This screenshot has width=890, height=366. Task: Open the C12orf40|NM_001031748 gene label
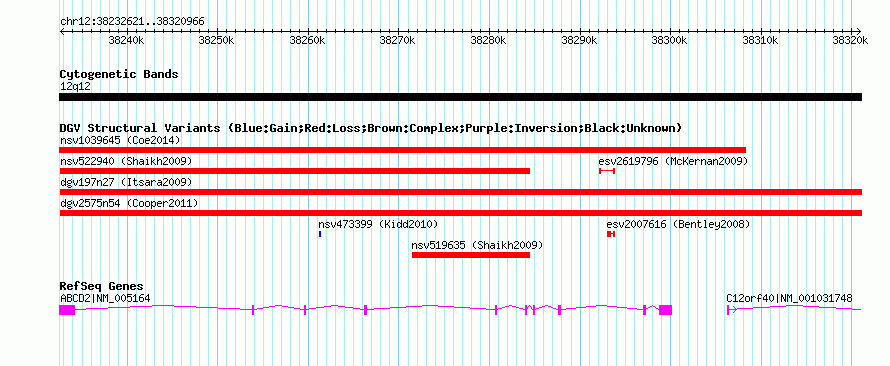[790, 298]
